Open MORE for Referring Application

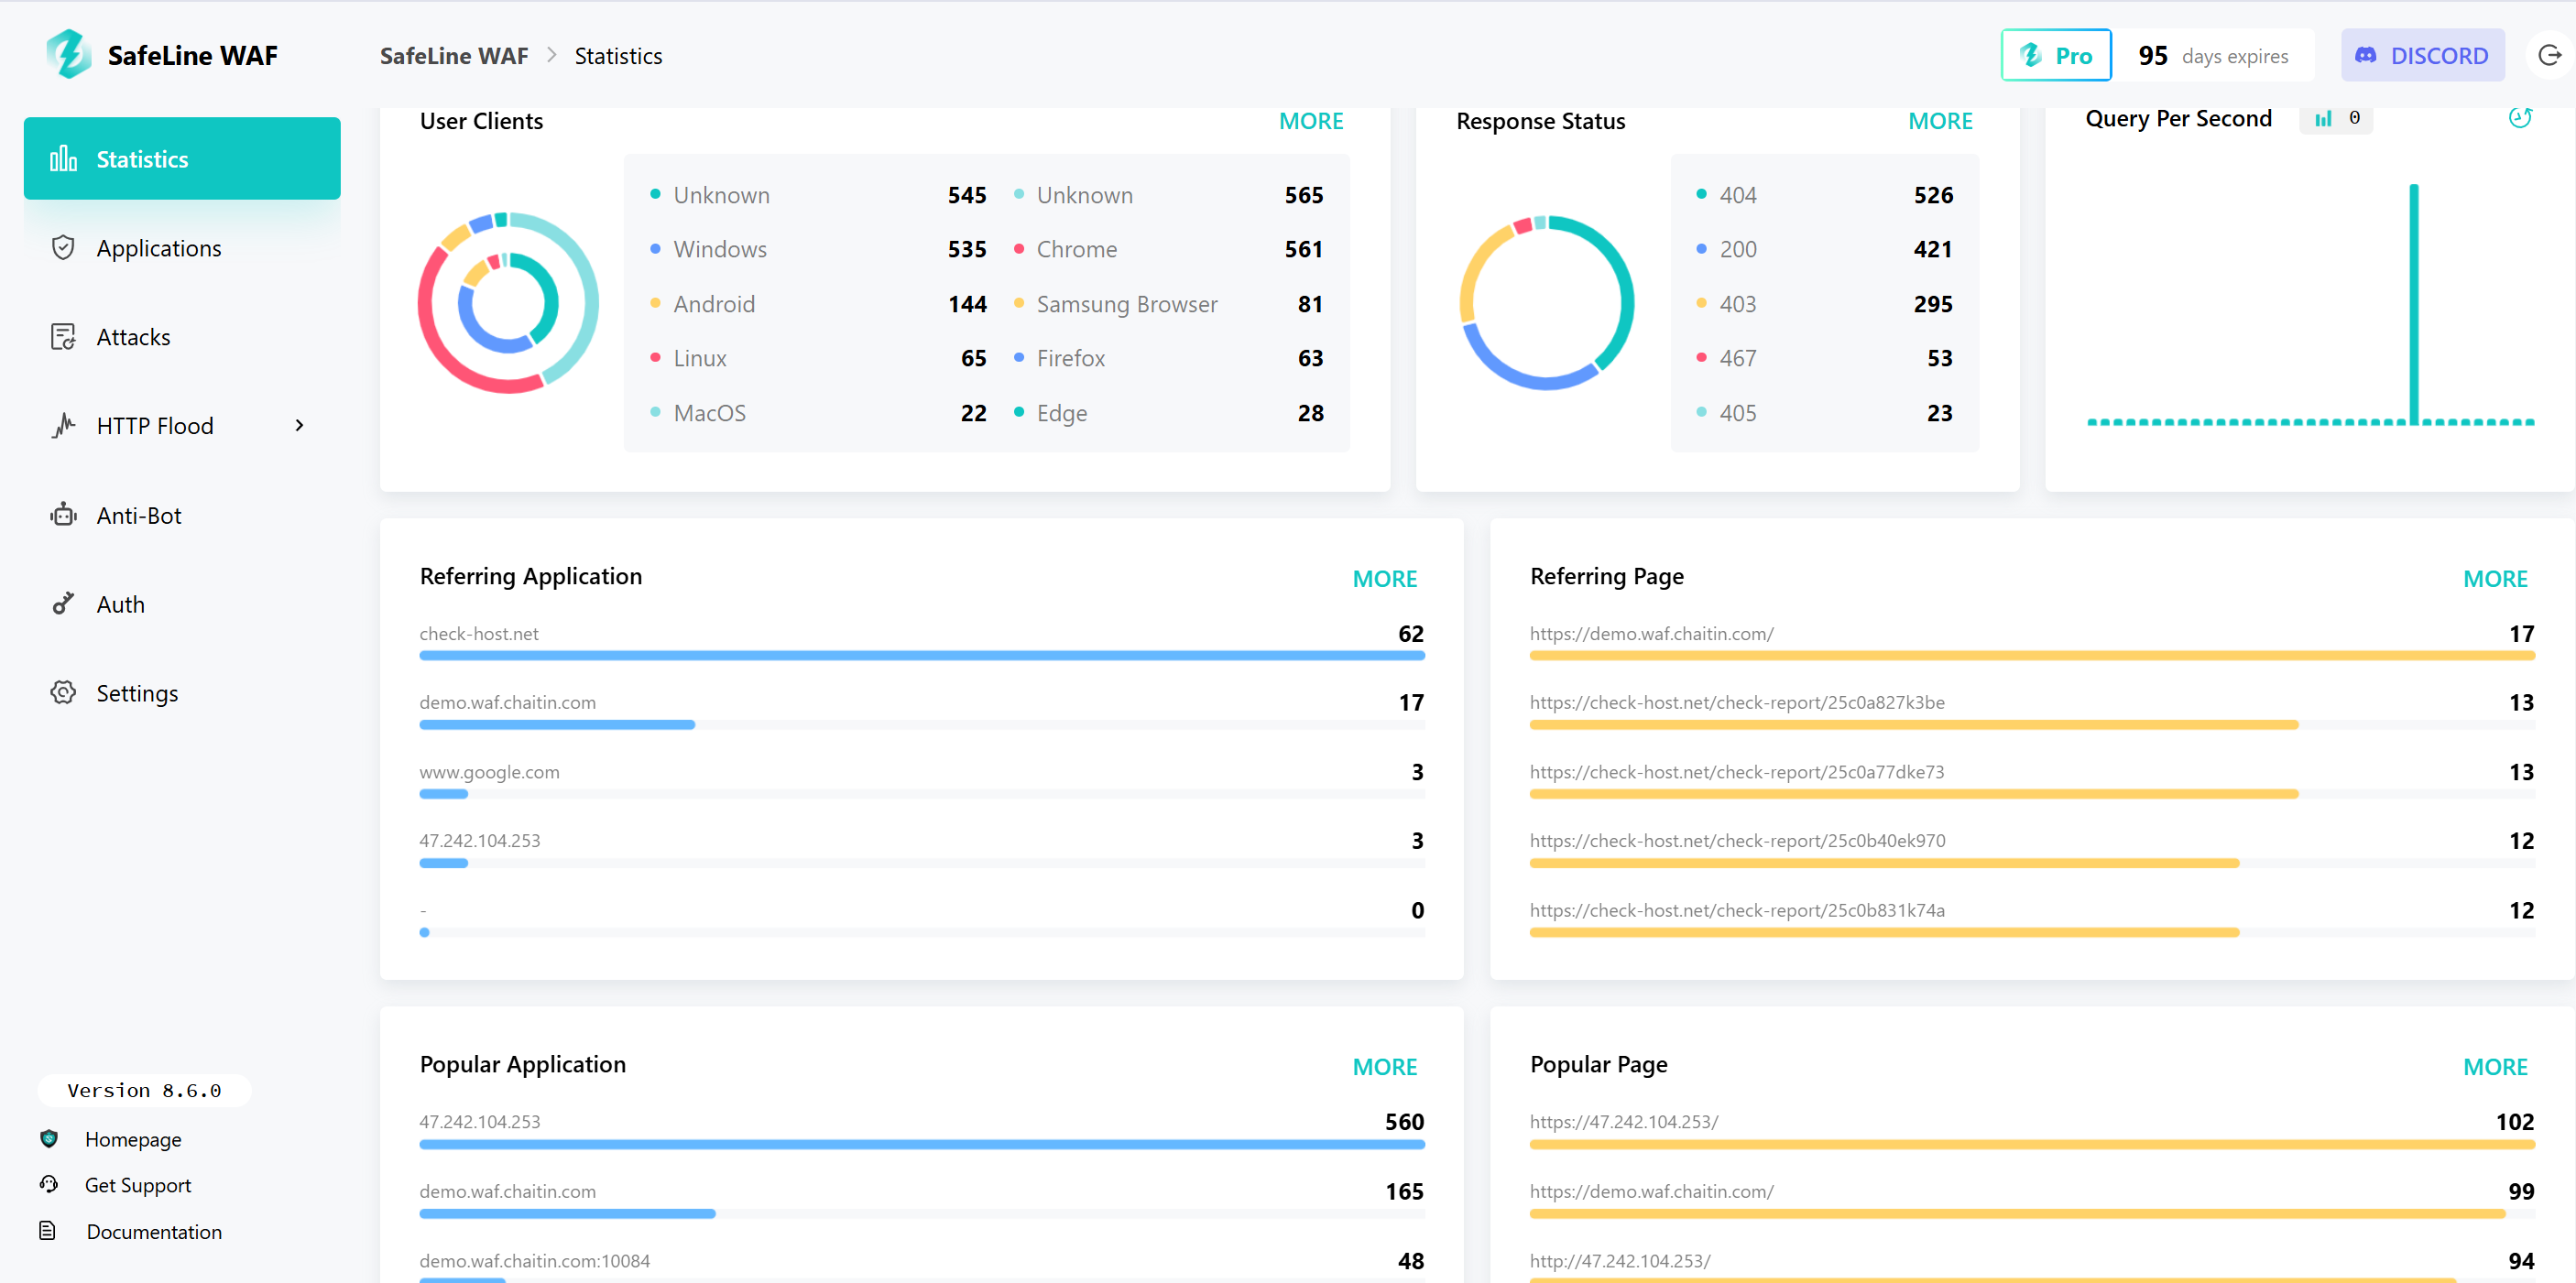click(x=1384, y=578)
